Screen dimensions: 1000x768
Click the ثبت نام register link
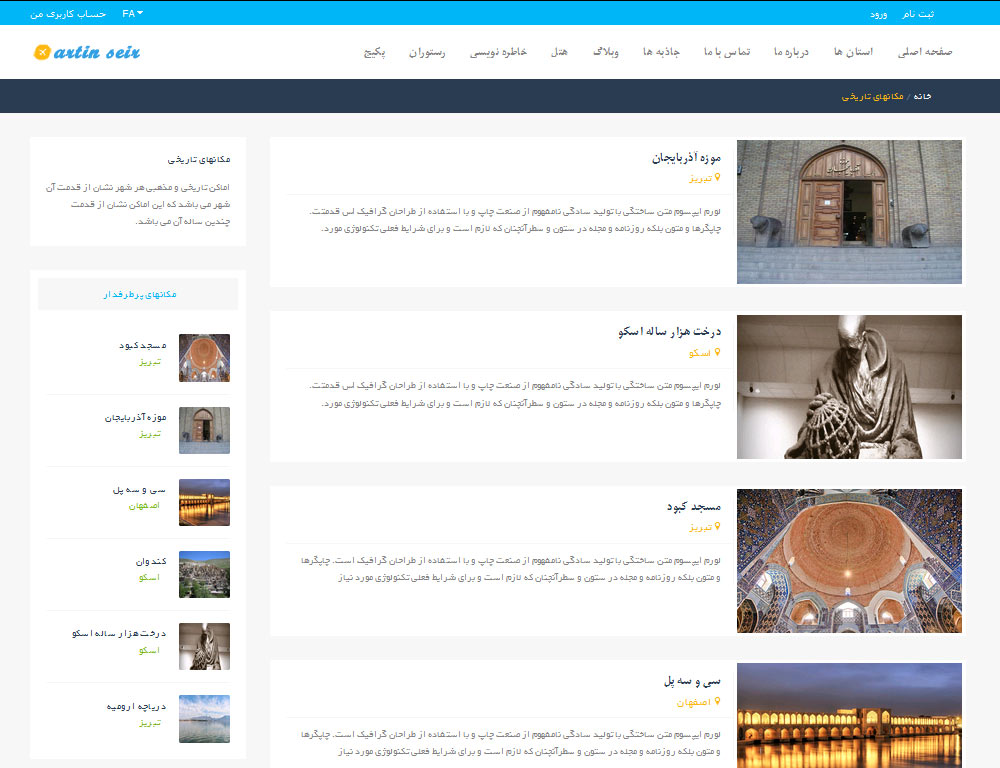(x=918, y=14)
